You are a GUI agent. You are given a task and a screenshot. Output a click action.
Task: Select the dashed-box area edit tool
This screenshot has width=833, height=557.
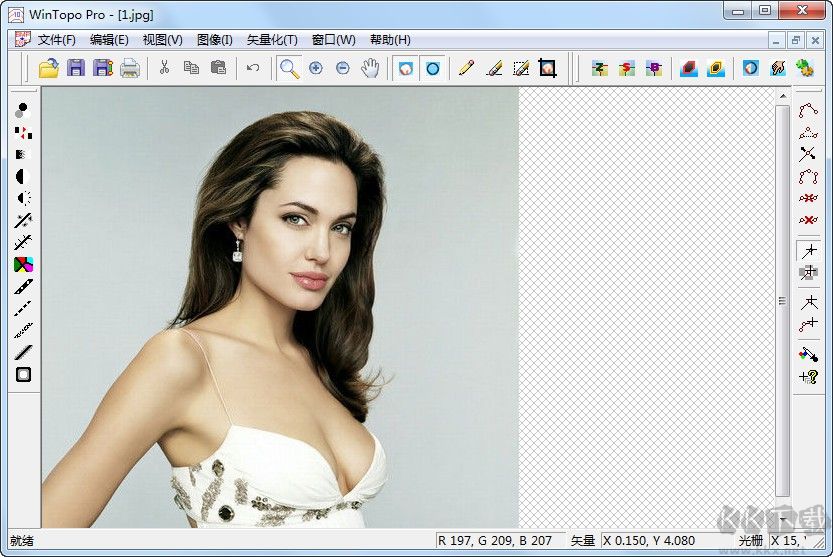pos(521,68)
